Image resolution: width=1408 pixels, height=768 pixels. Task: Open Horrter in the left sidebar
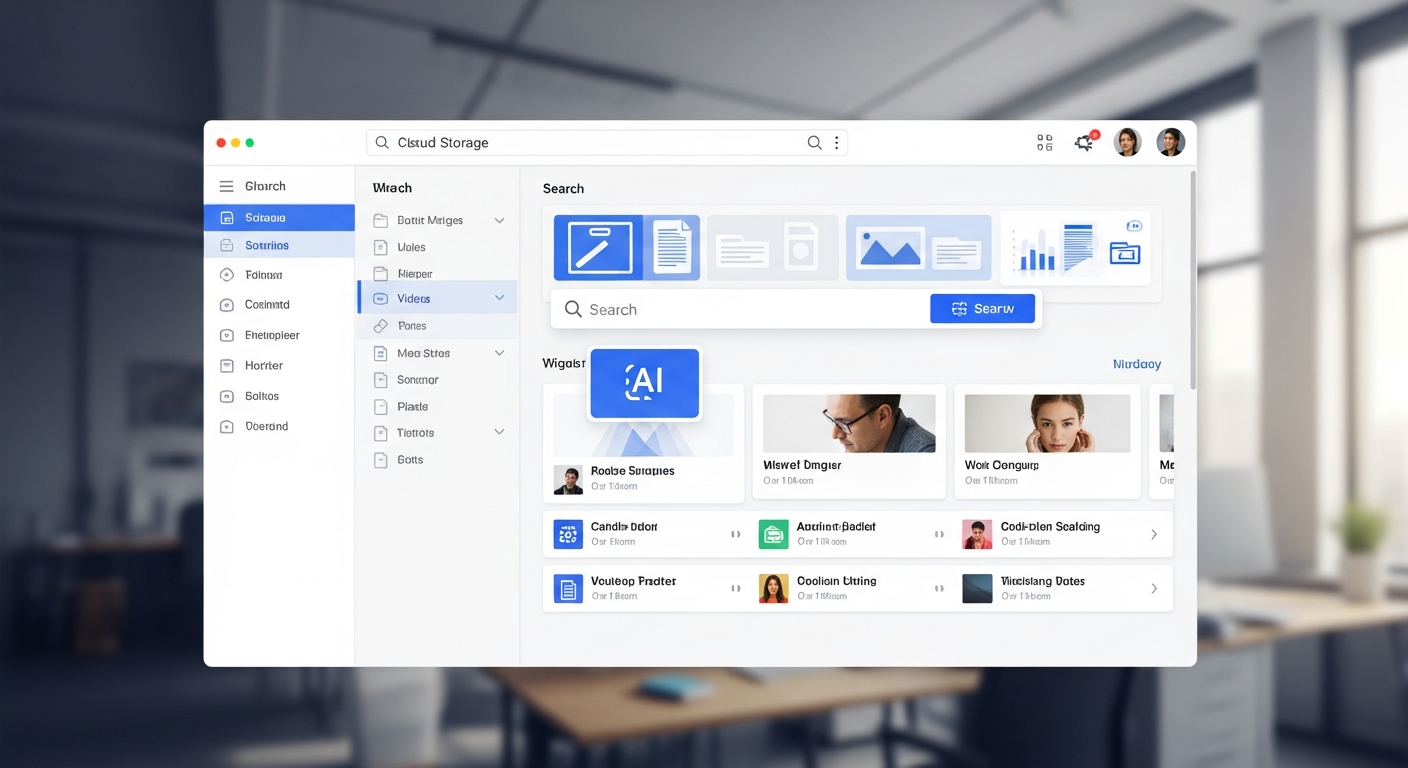[x=264, y=366]
